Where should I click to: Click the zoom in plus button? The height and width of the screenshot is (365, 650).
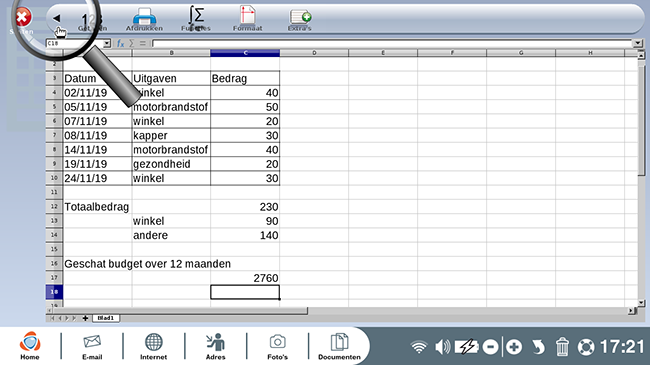pos(514,347)
